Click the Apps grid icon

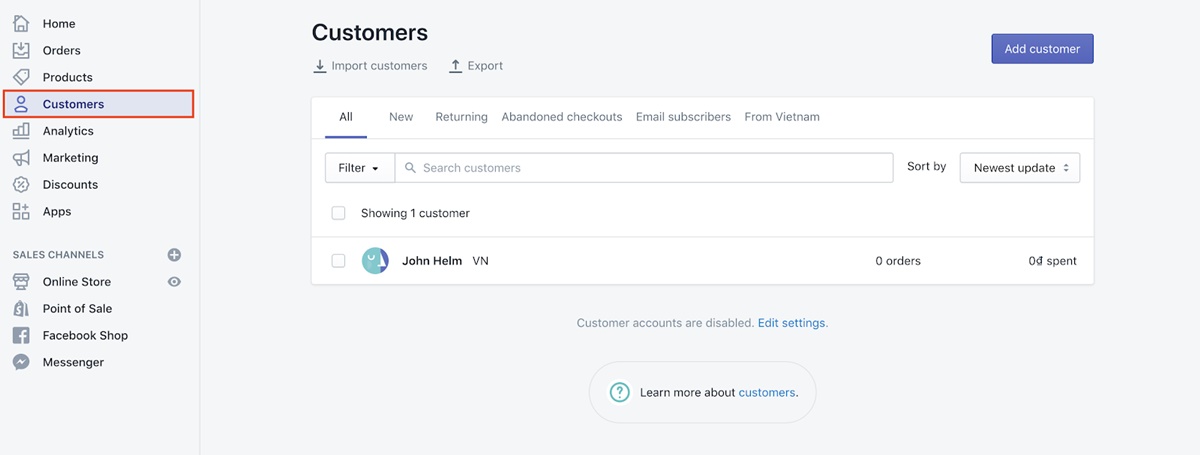tap(21, 212)
